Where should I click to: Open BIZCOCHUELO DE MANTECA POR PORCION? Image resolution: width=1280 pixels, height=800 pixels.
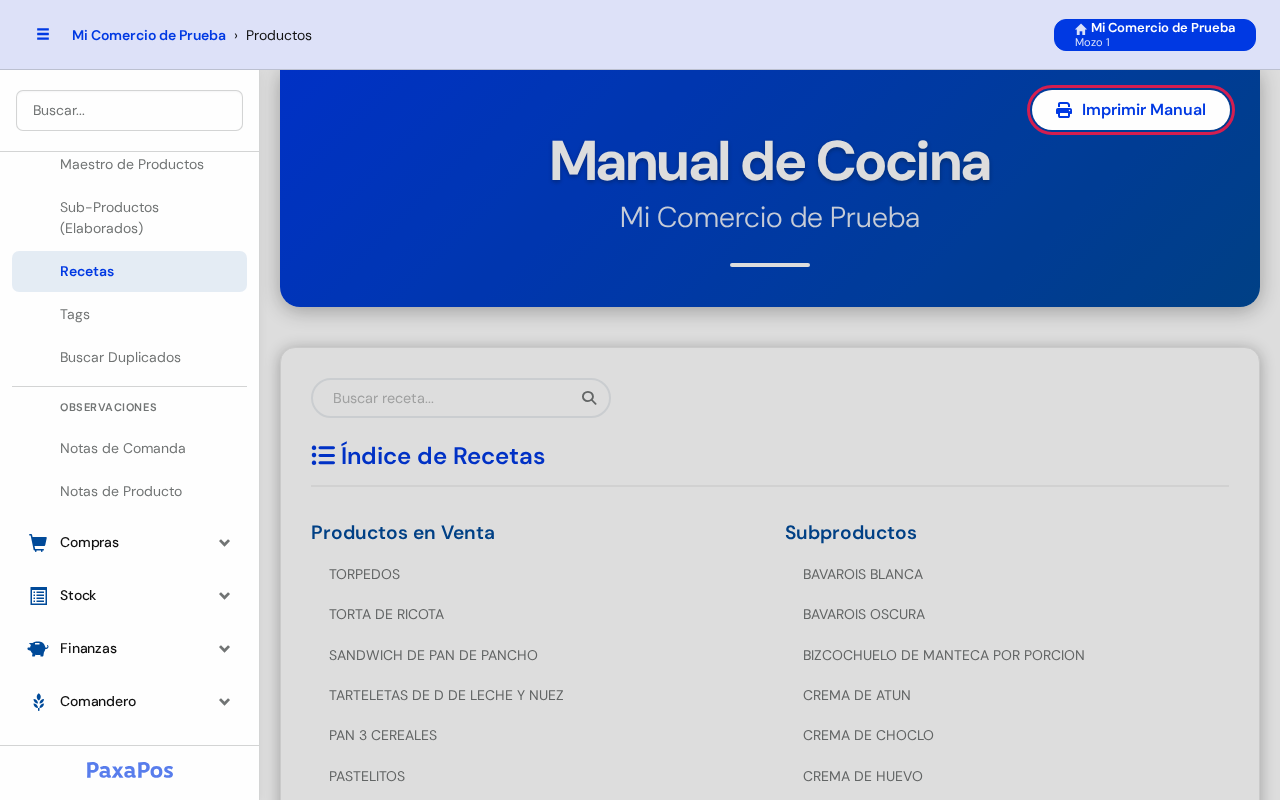[x=944, y=655]
